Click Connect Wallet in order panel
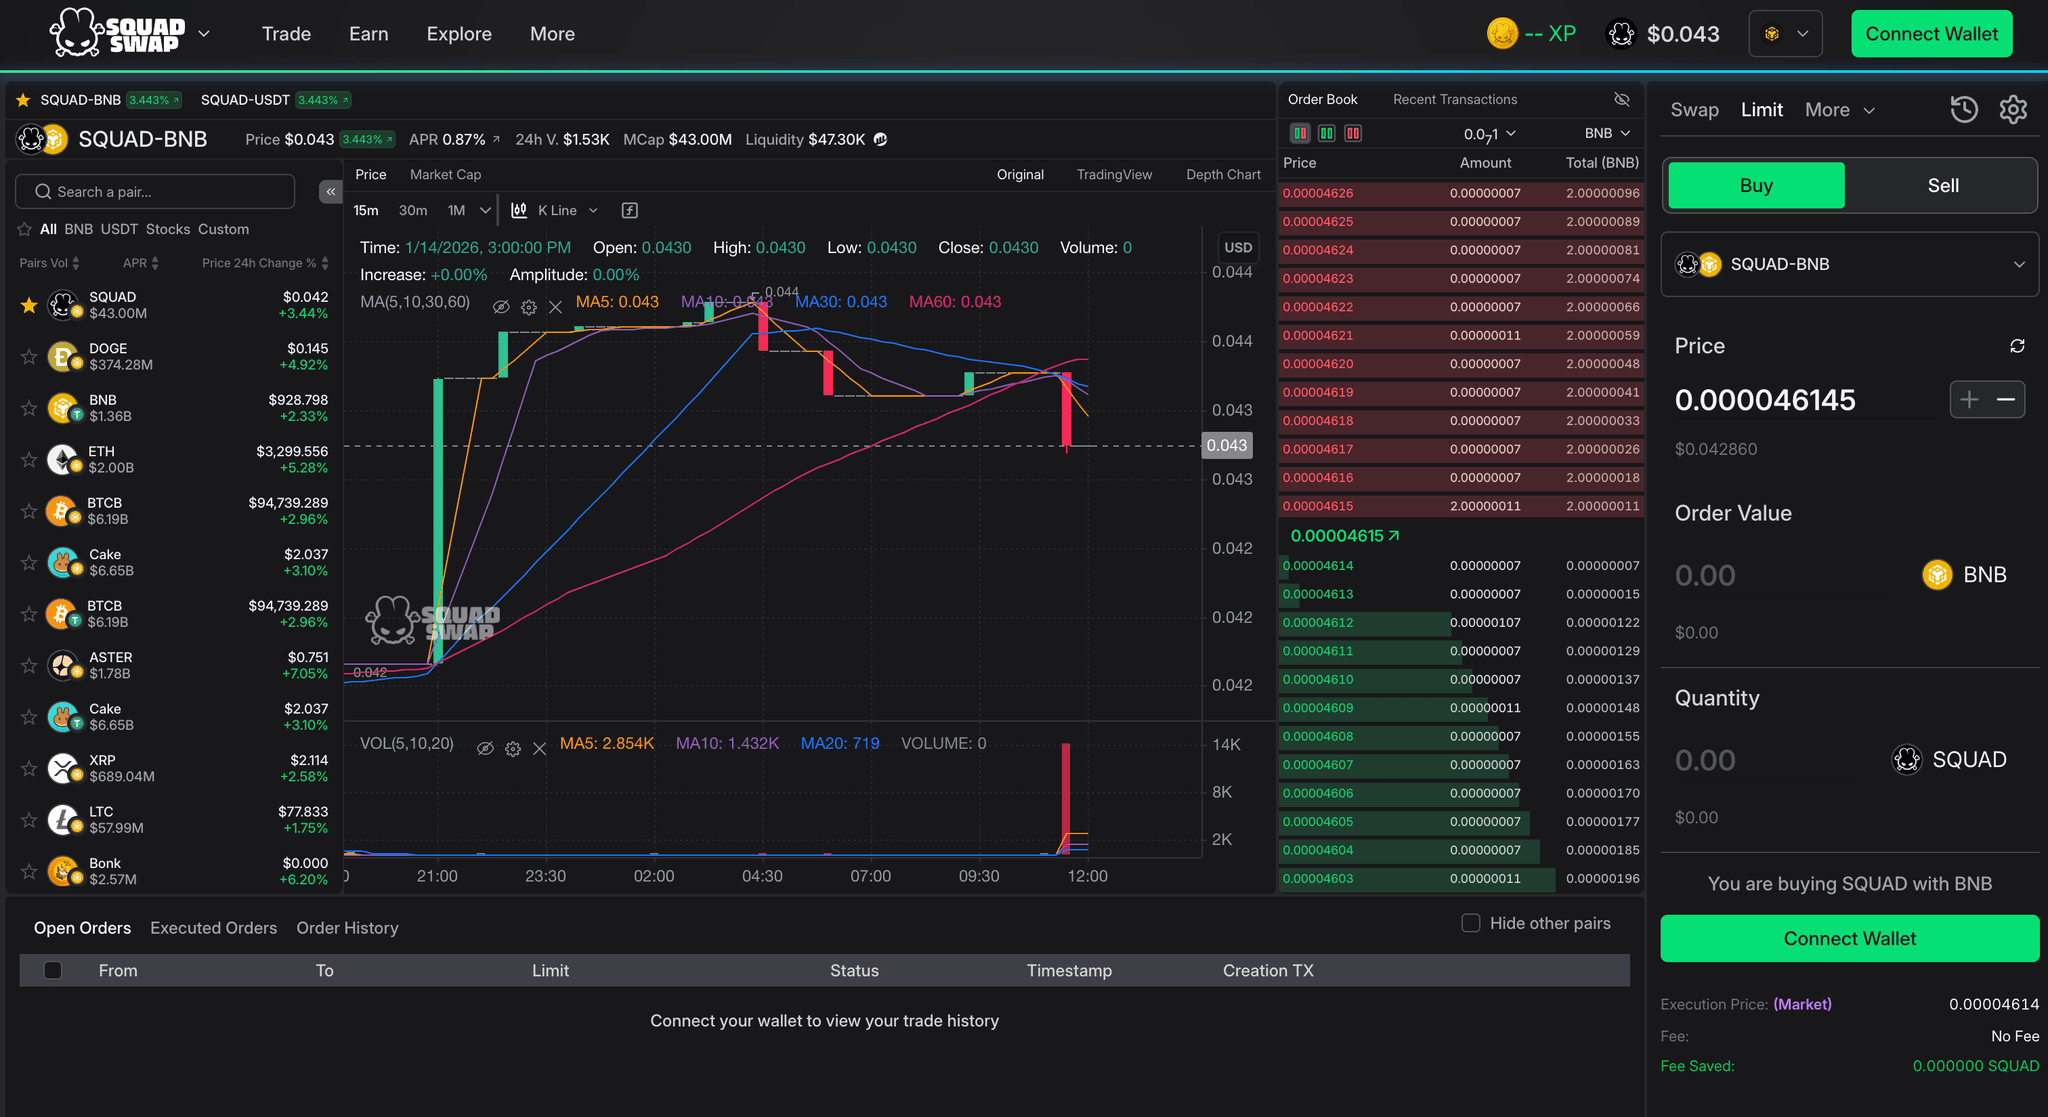 [1849, 938]
